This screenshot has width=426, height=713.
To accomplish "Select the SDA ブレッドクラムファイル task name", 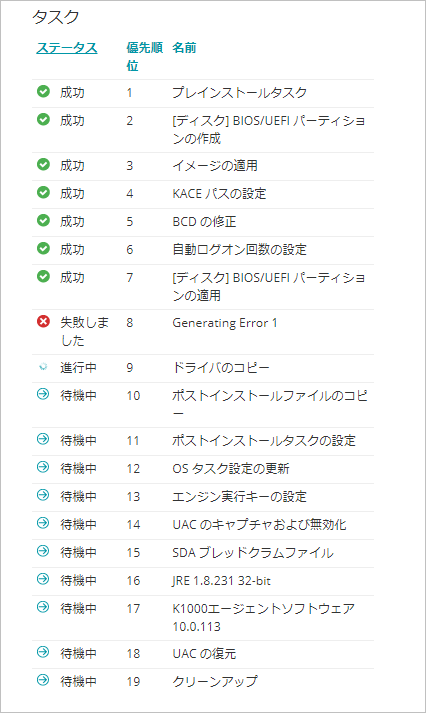I will coord(253,552).
